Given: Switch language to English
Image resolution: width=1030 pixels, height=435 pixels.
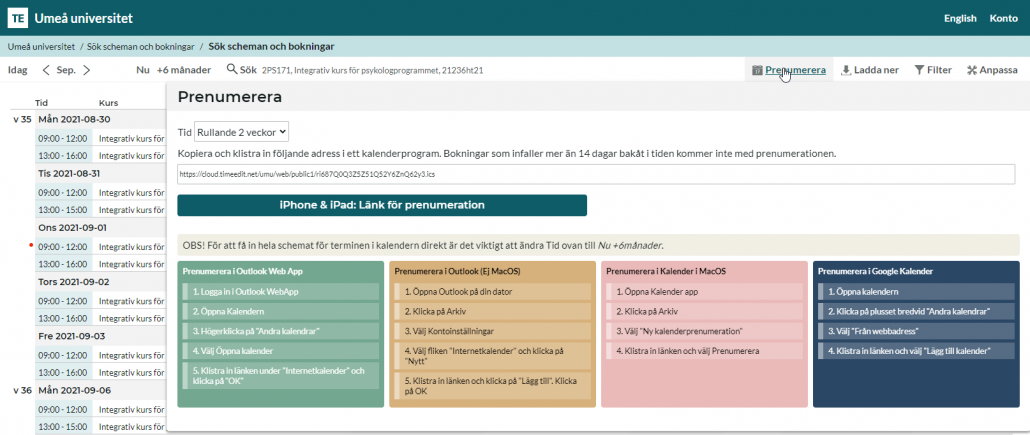Looking at the screenshot, I should click(960, 18).
